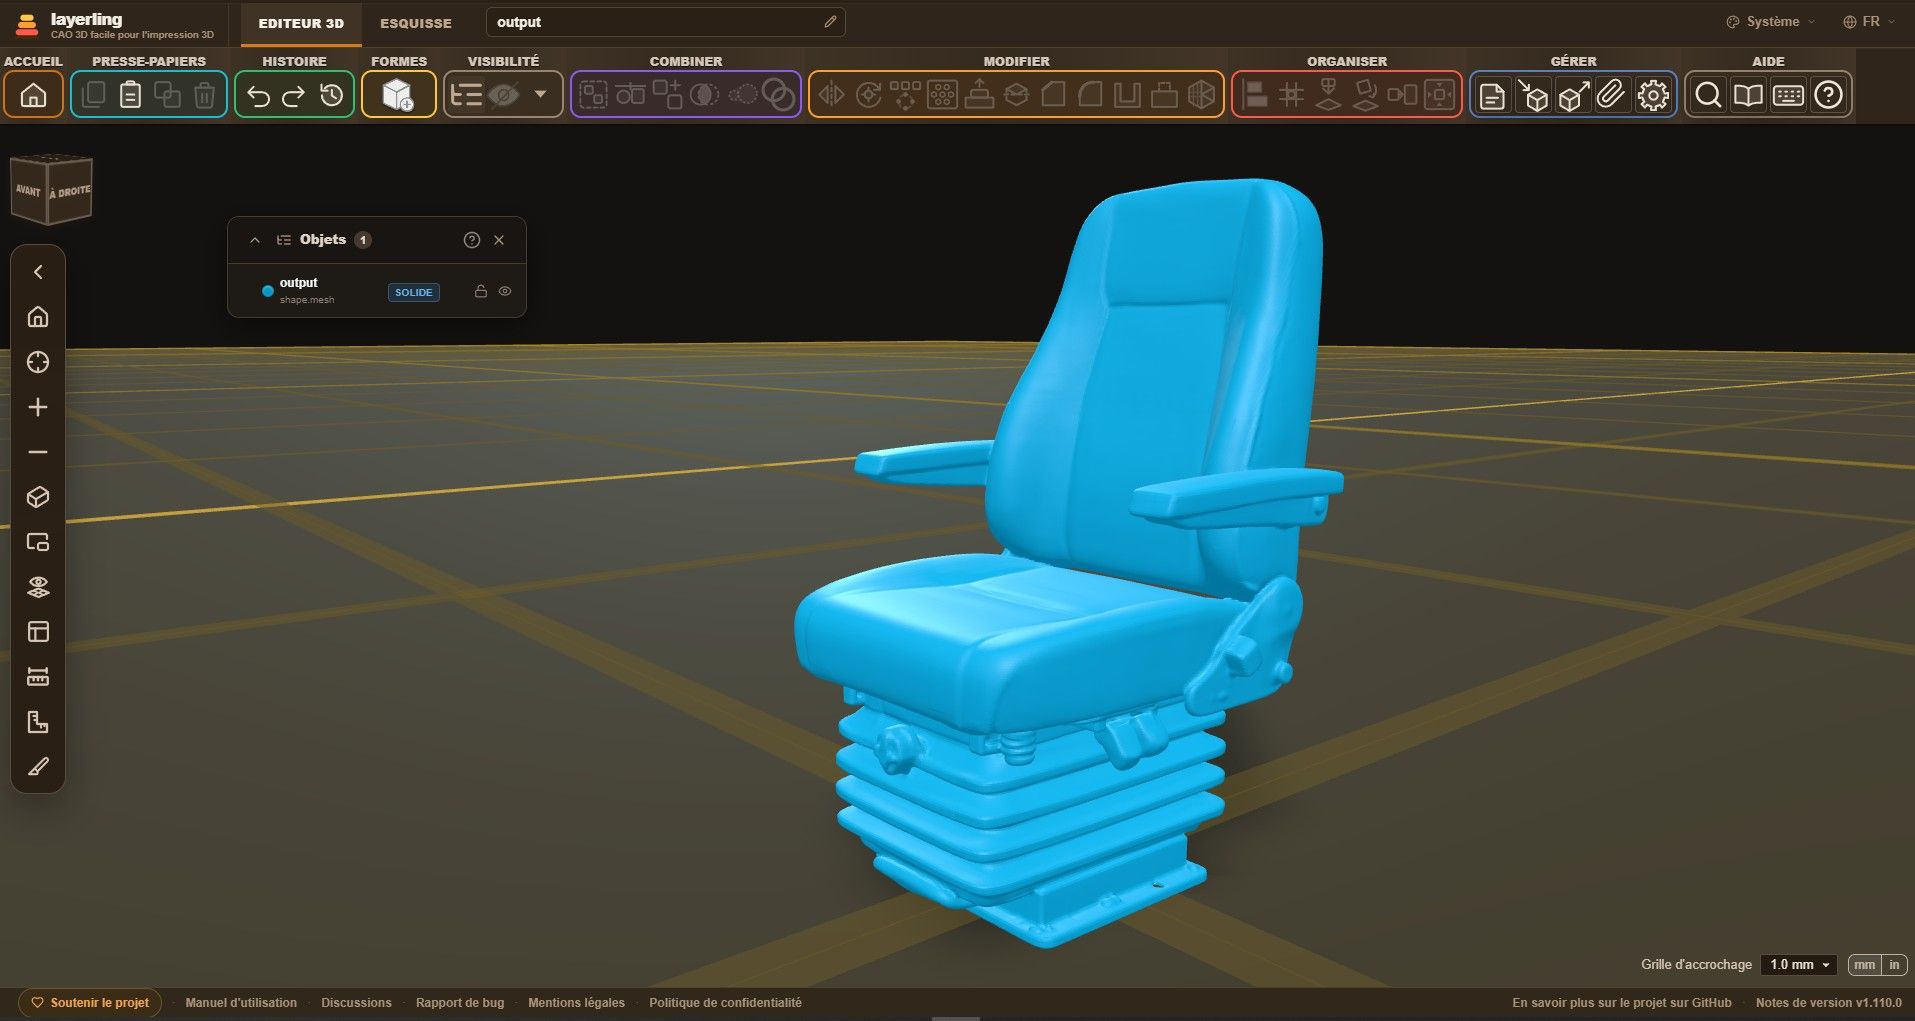Screen dimensions: 1915x1021
Task: Show keyboard shortcuts icon
Action: coord(1788,95)
